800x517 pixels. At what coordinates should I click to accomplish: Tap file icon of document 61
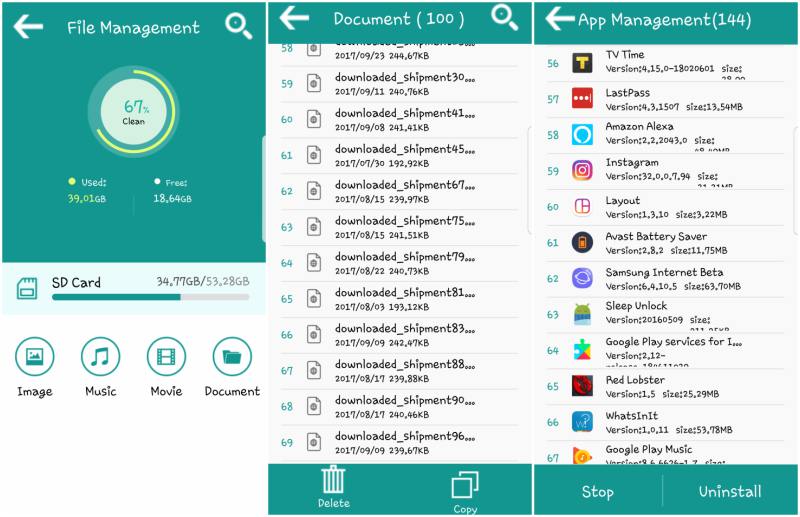coord(314,155)
